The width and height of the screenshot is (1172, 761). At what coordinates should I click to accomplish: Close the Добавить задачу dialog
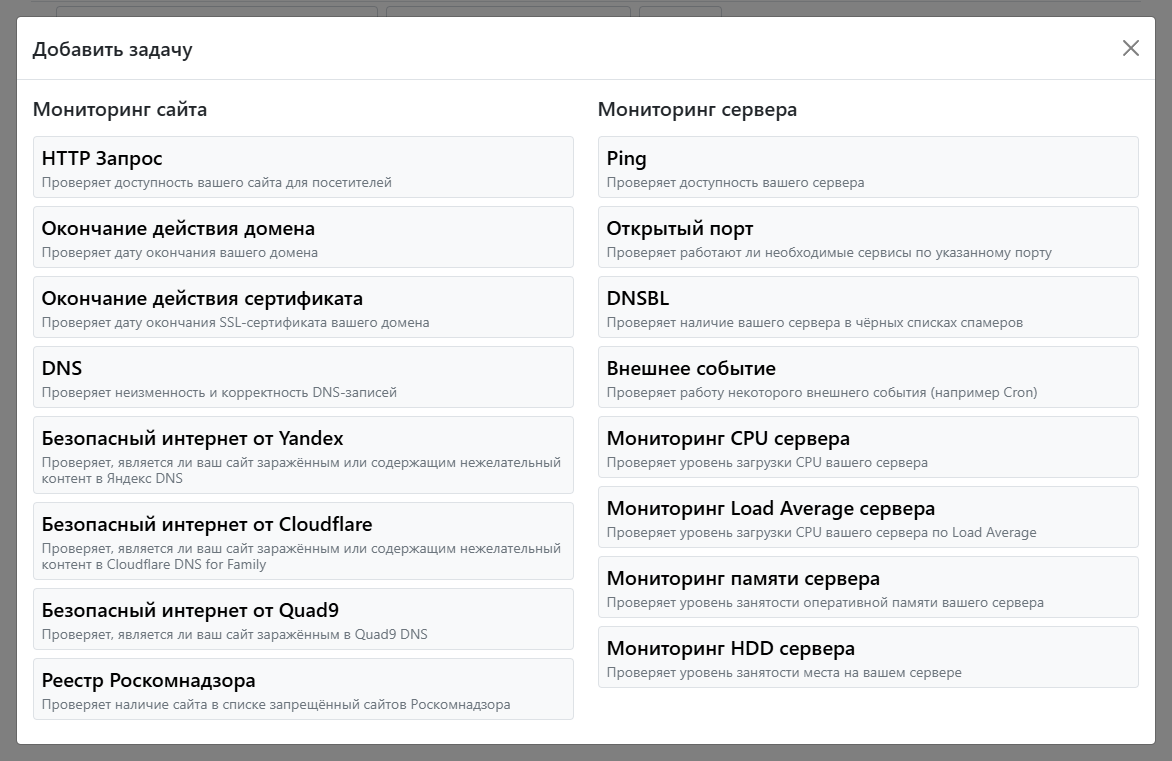click(x=1130, y=48)
